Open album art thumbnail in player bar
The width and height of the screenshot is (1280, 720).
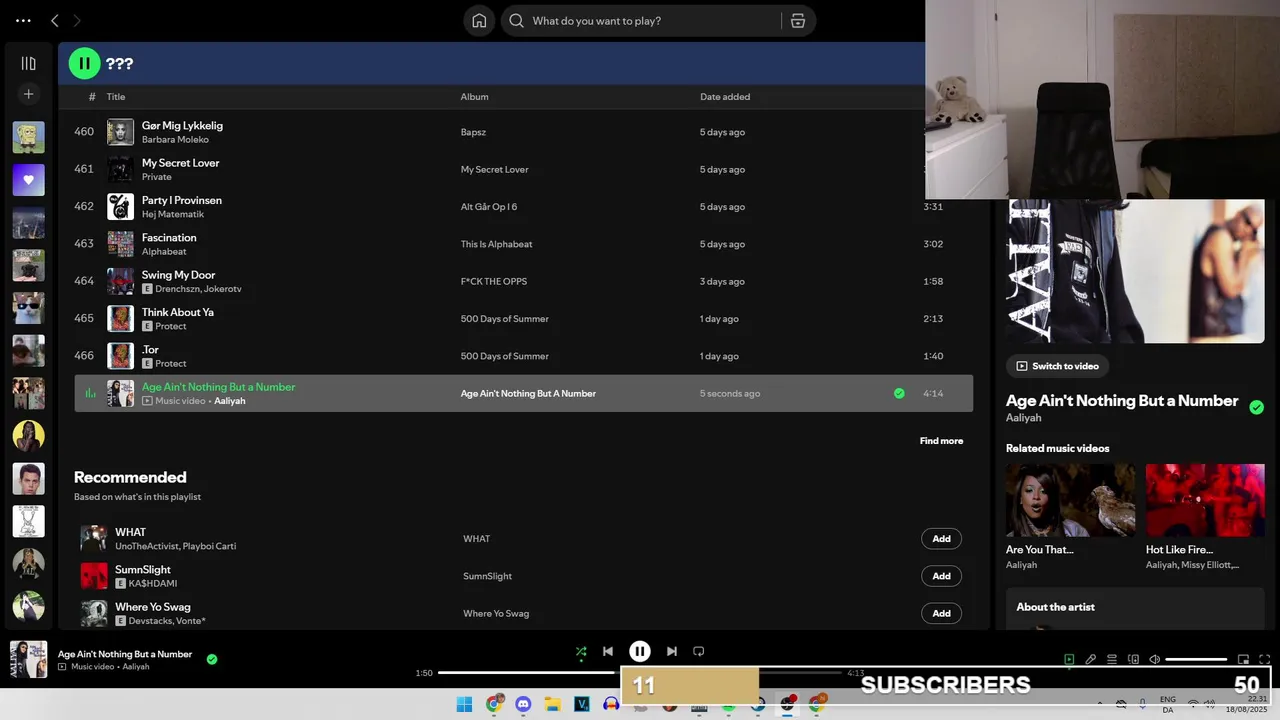tap(28, 659)
